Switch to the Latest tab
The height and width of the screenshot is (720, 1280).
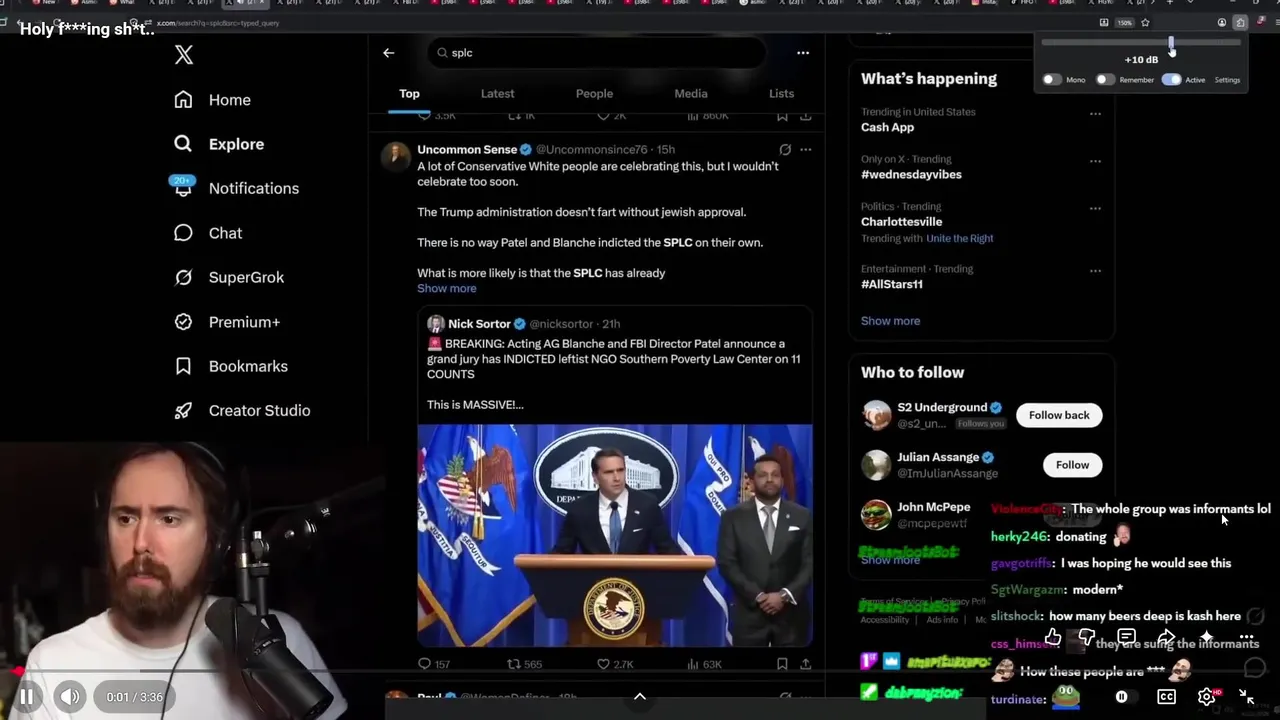tap(497, 94)
